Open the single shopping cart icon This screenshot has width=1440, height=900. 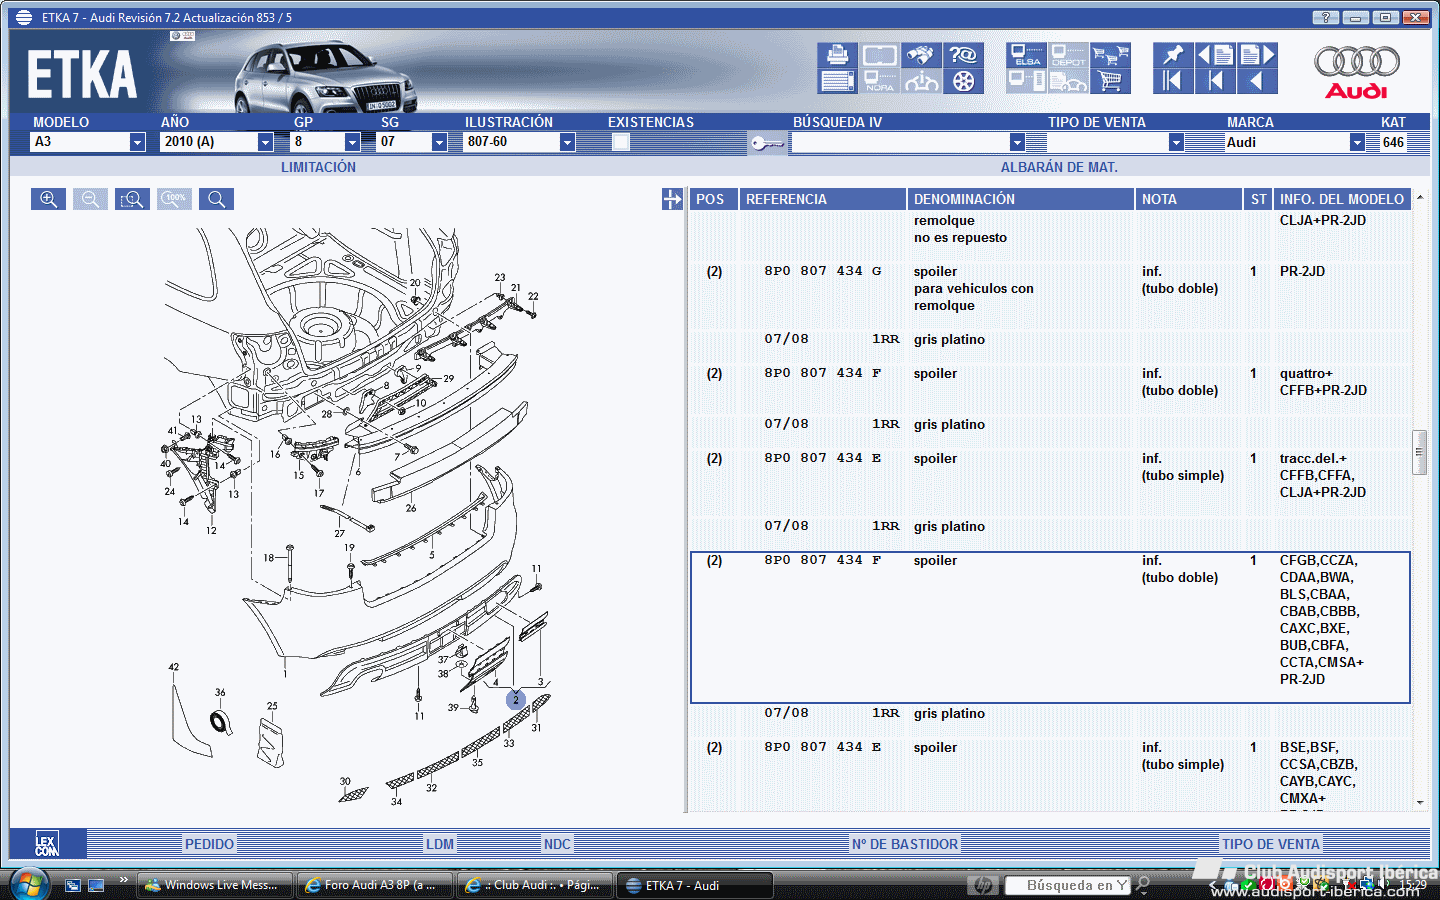click(1110, 81)
